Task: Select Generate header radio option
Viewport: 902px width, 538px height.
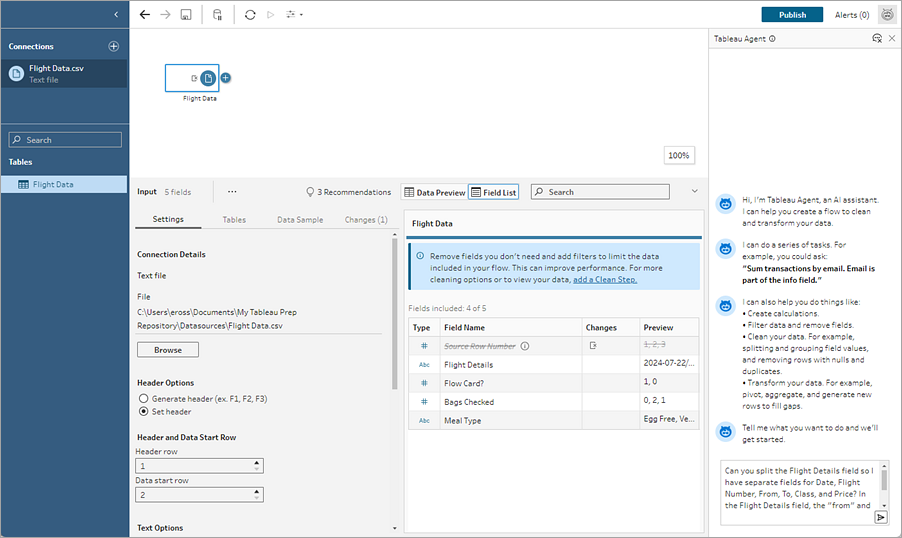Action: (x=144, y=398)
